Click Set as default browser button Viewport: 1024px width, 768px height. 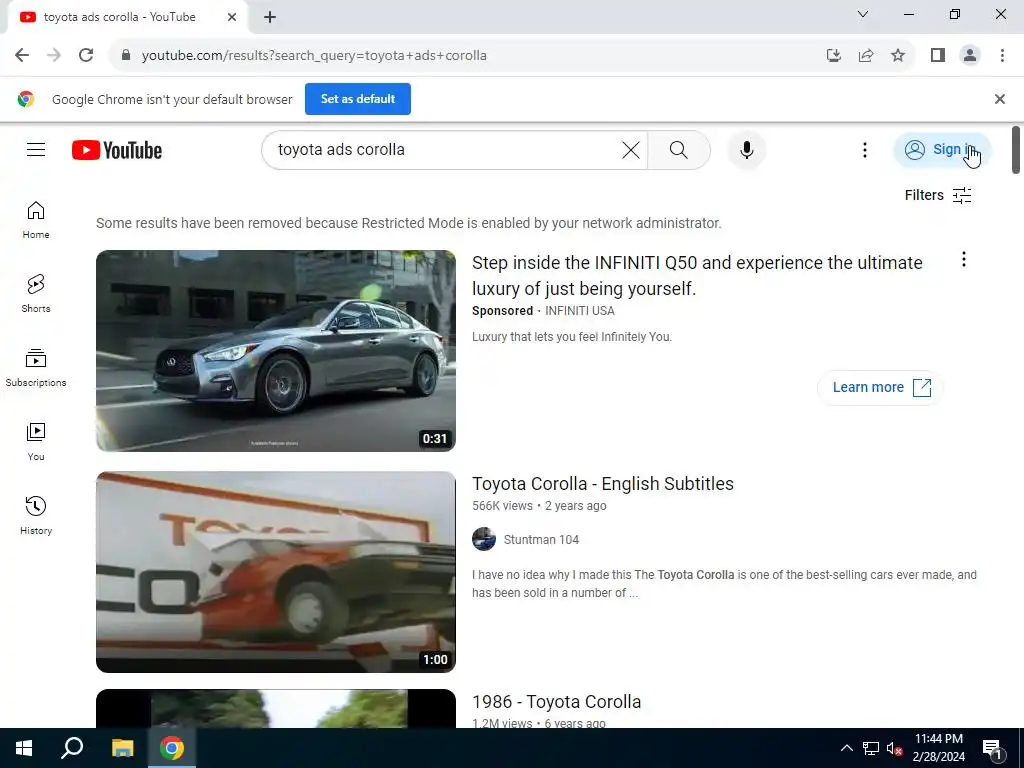(x=358, y=99)
